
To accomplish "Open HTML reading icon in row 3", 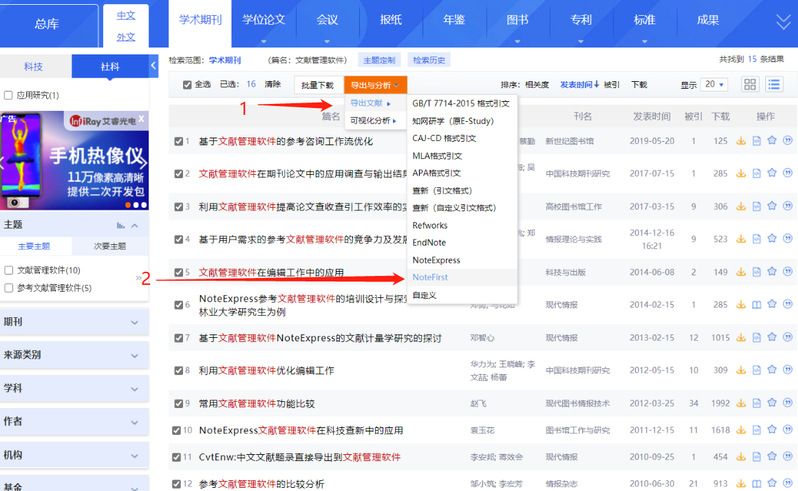I will pos(757,206).
